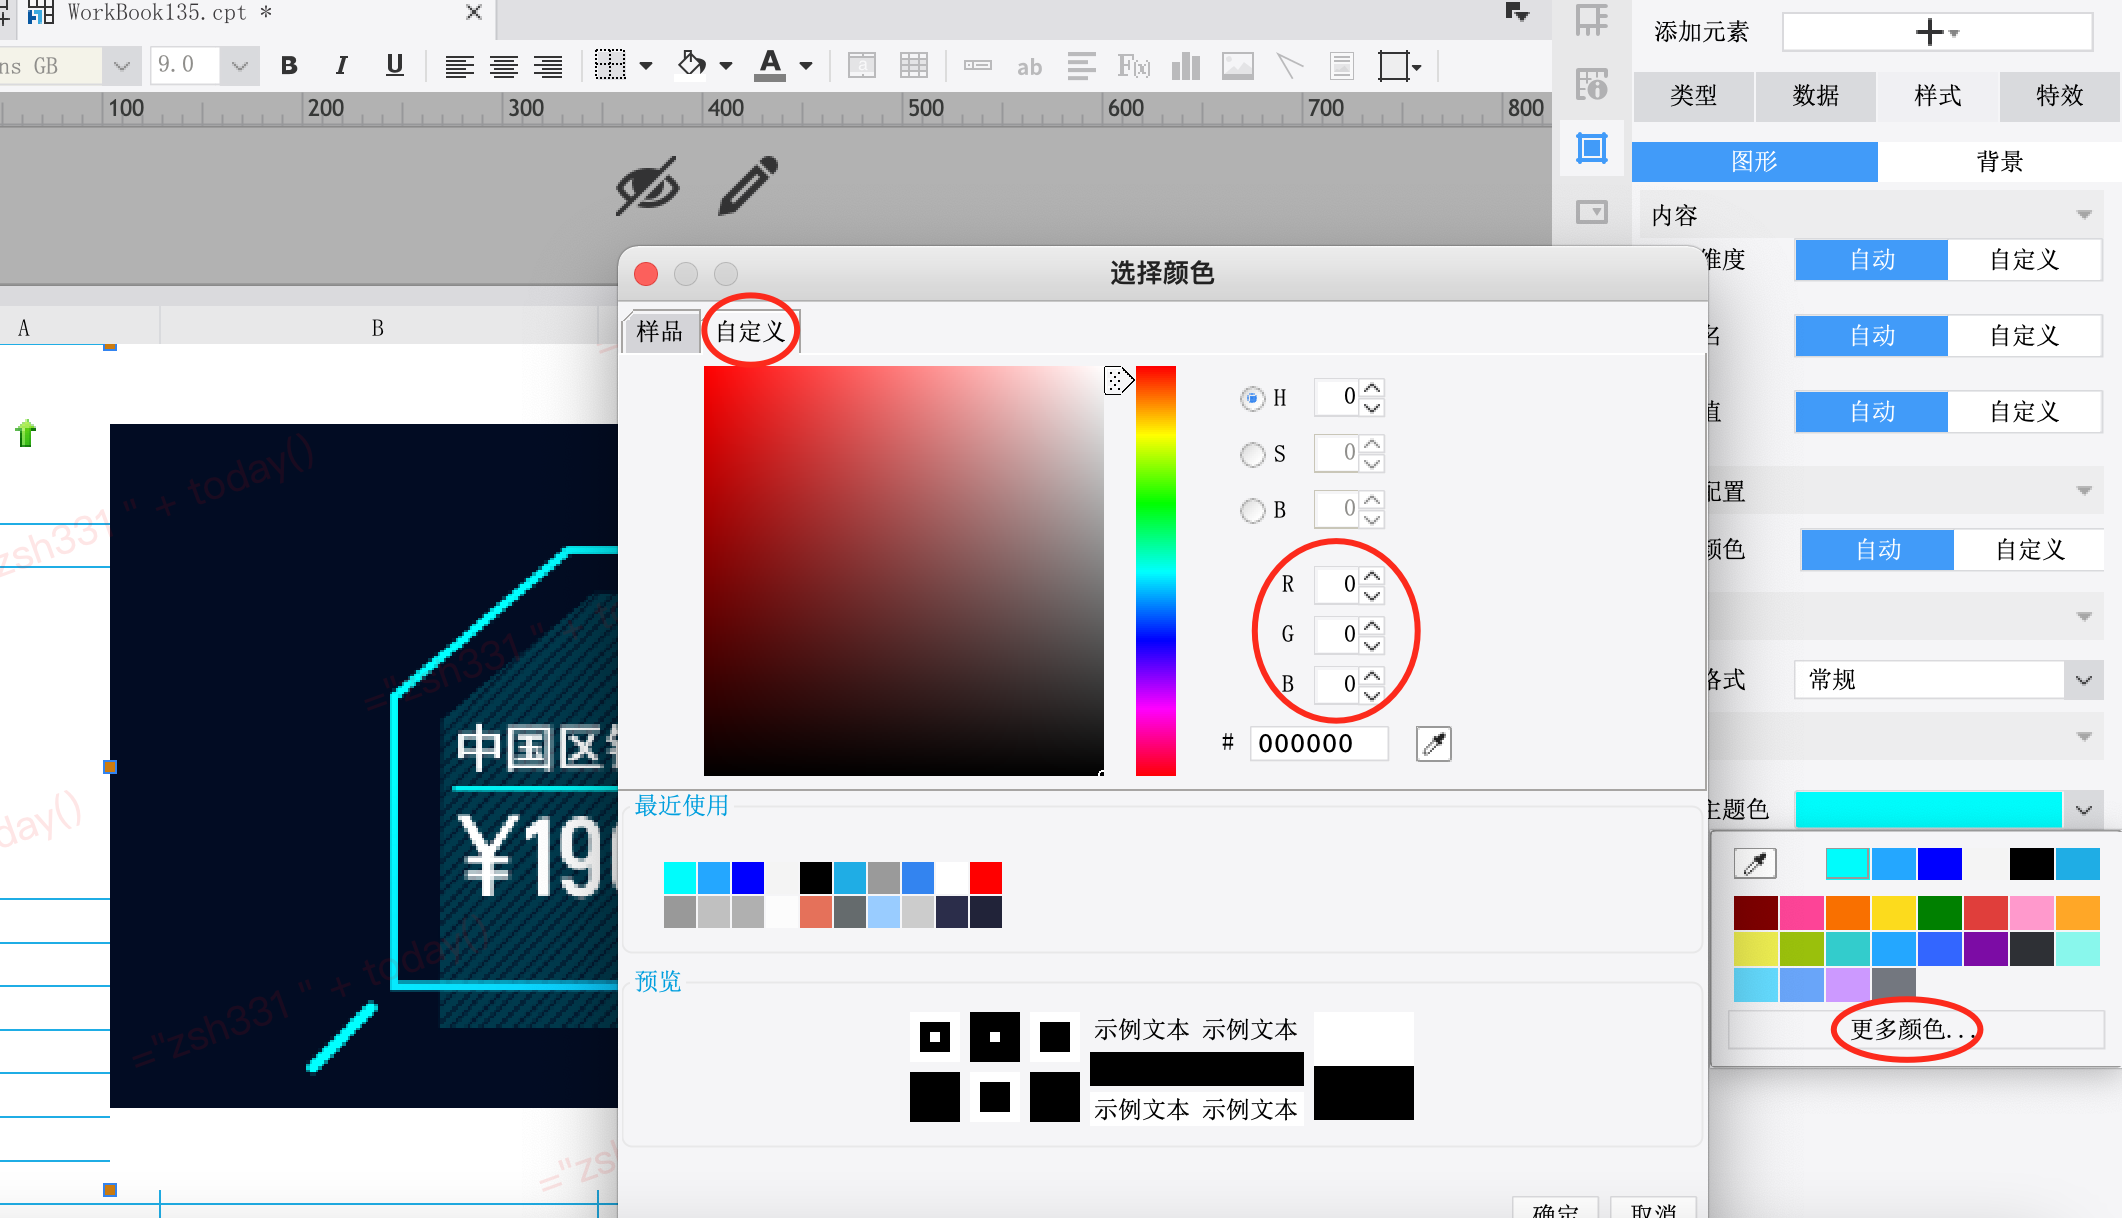Click the floating element frame toolbar icon

[x=1392, y=66]
